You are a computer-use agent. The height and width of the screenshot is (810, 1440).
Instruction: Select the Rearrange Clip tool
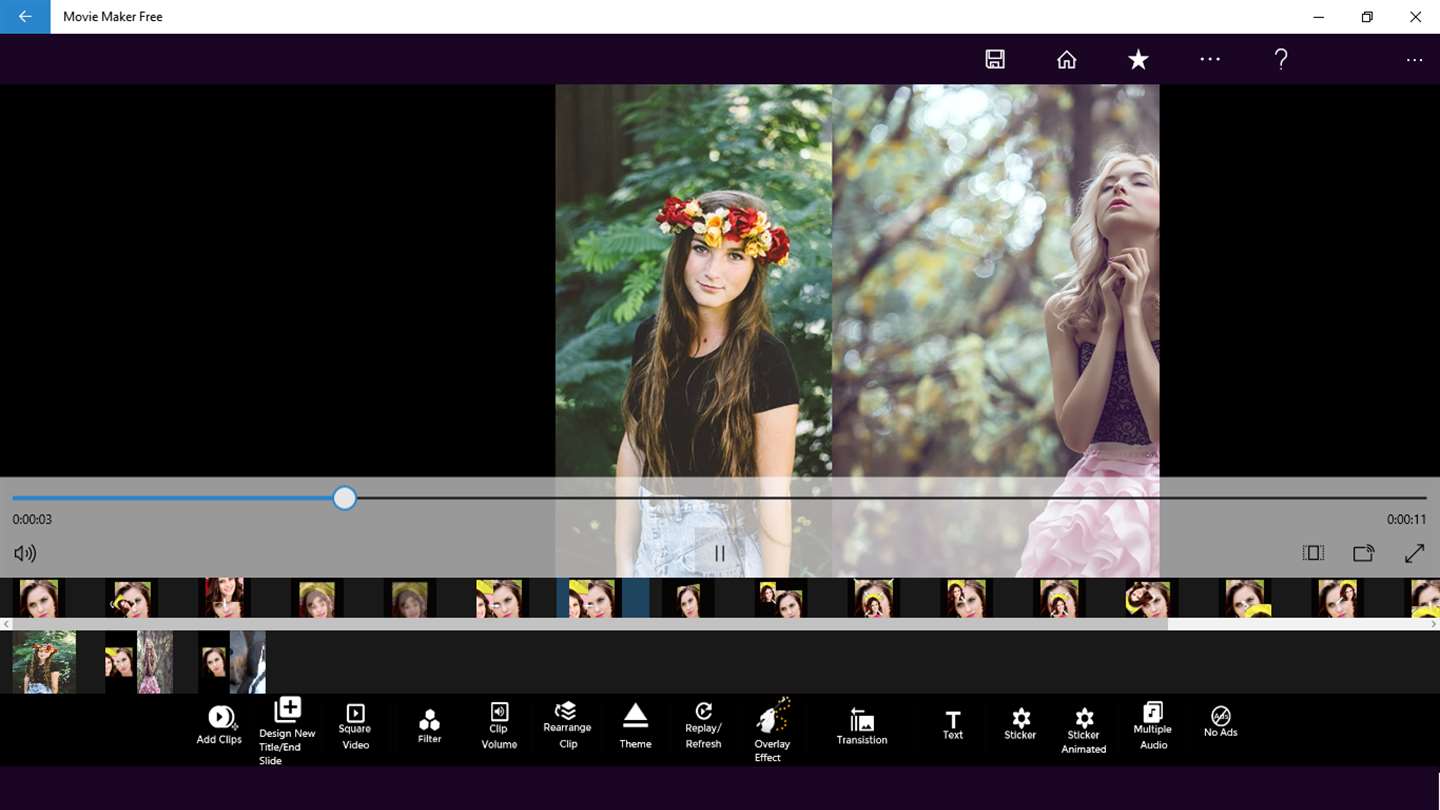click(x=566, y=710)
